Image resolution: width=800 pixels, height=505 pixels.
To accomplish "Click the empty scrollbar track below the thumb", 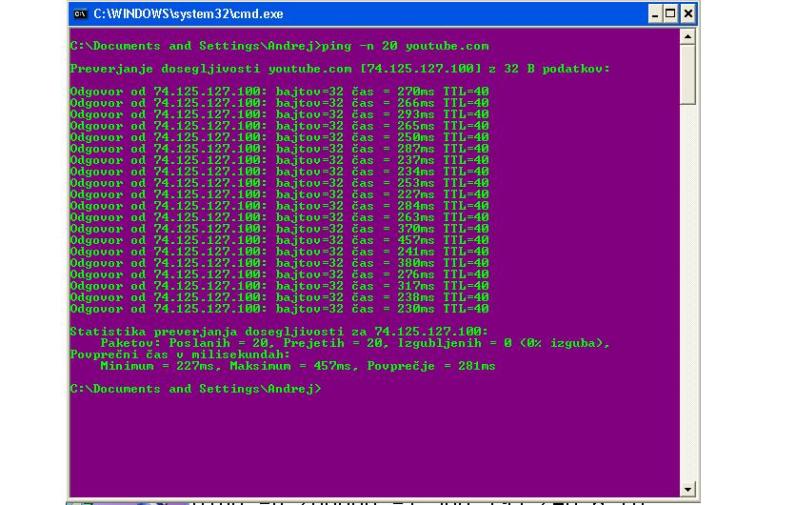I will pyautogui.click(x=687, y=300).
